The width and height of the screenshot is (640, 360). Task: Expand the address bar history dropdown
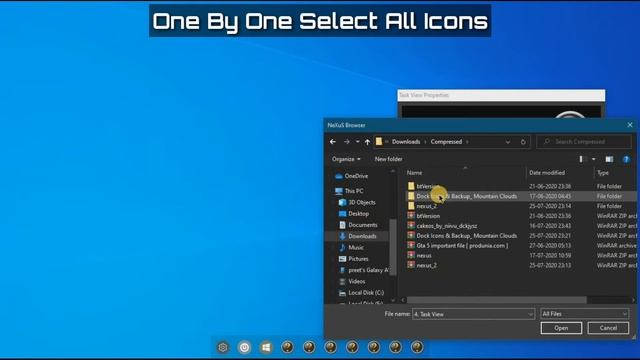(x=508, y=142)
